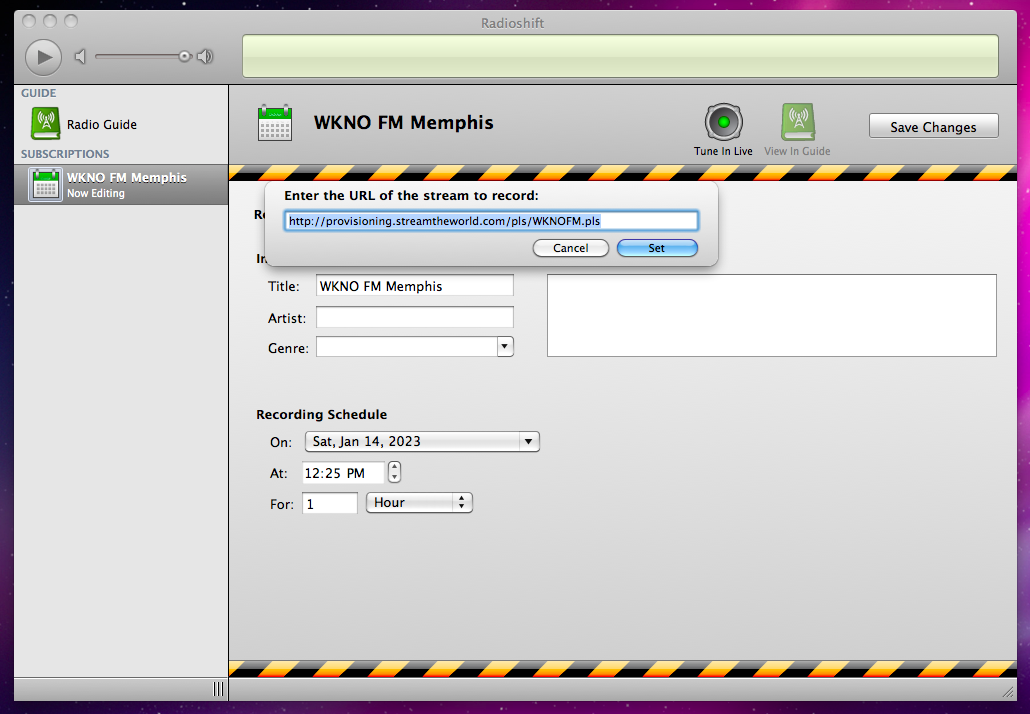Viewport: 1030px width, 714px height.
Task: Click the time stepper arrows
Action: (x=394, y=472)
